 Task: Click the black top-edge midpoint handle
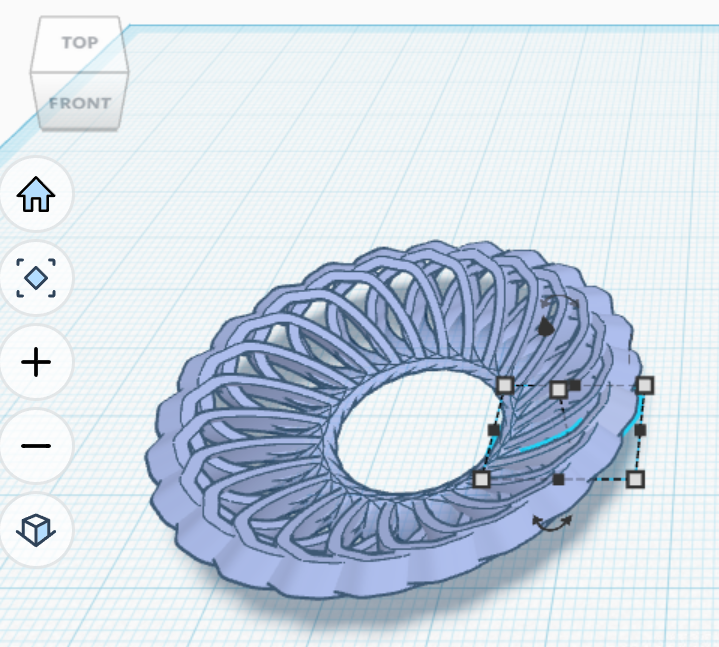point(575,385)
